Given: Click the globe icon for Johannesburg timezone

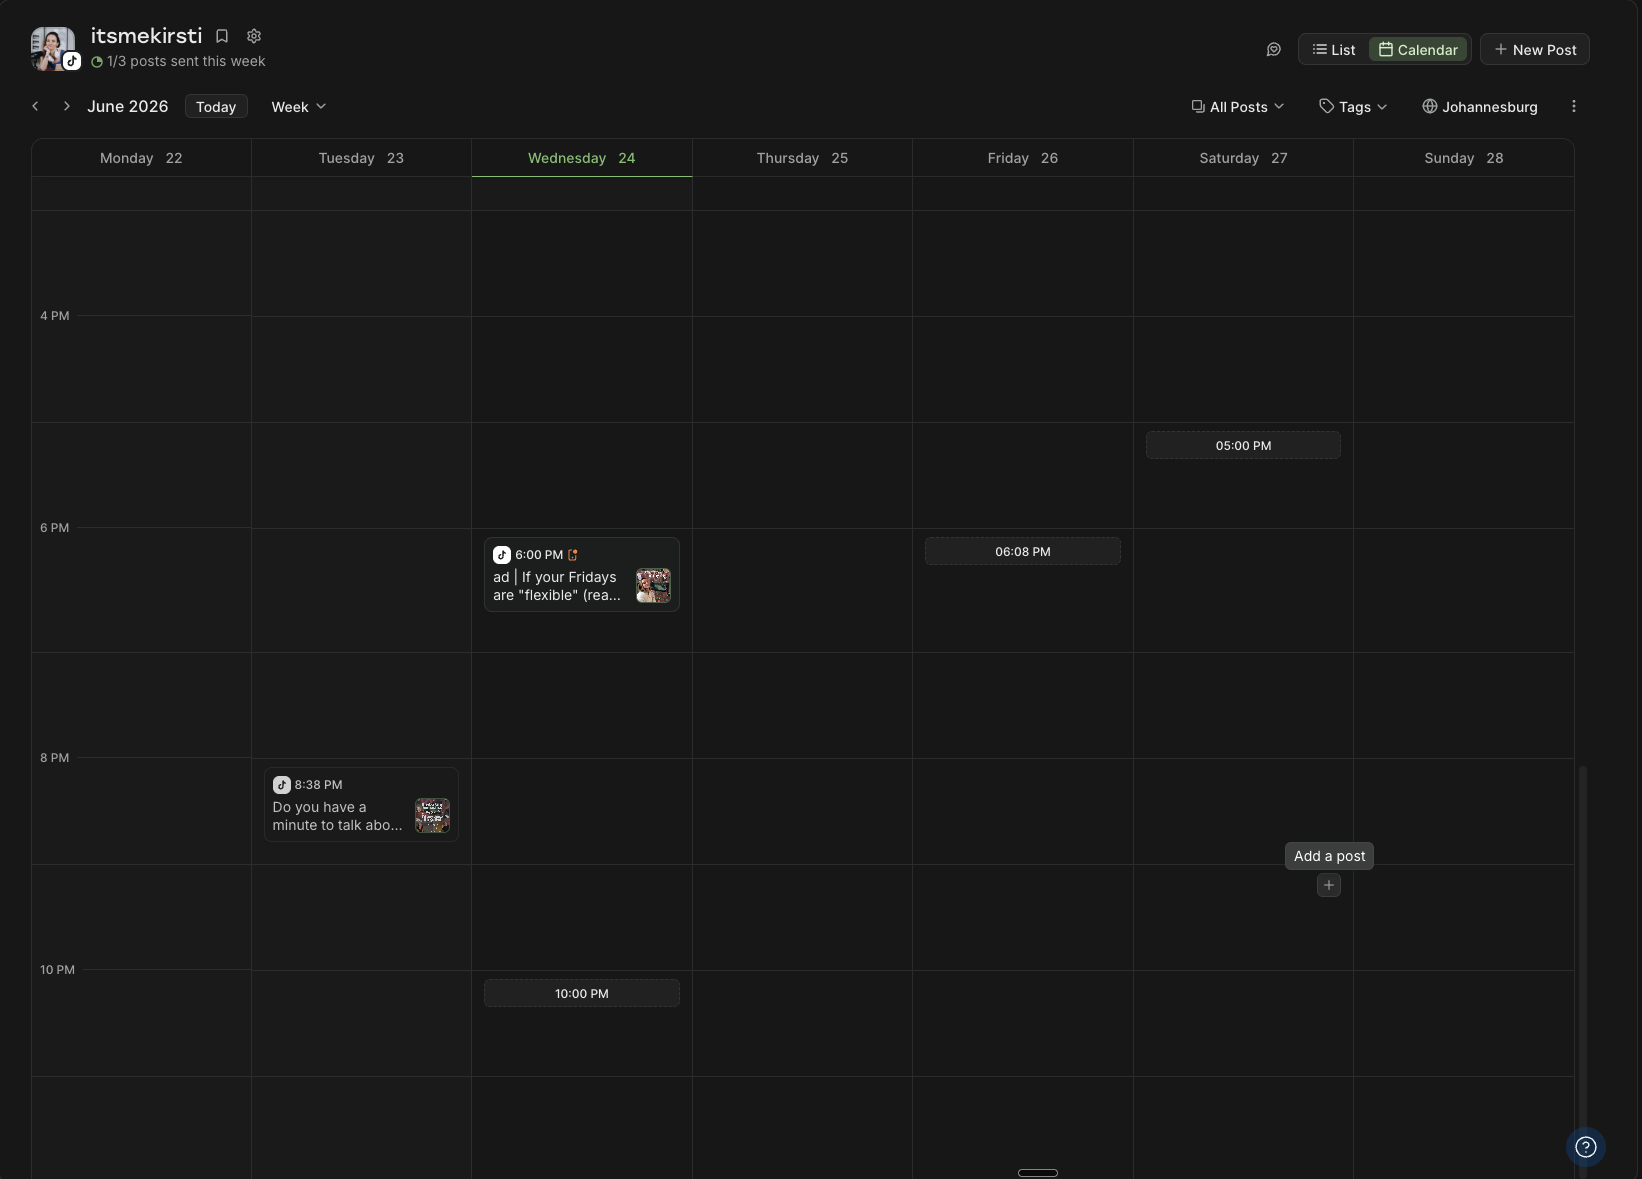Looking at the screenshot, I should click(1430, 106).
